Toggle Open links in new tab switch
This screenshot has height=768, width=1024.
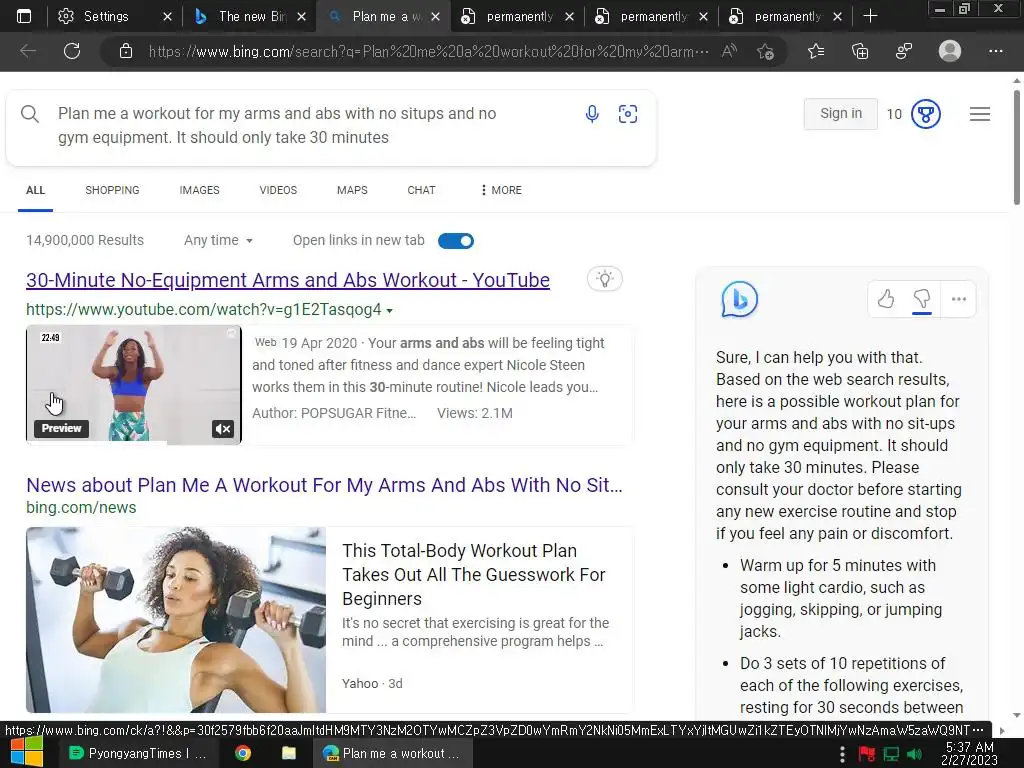click(456, 241)
